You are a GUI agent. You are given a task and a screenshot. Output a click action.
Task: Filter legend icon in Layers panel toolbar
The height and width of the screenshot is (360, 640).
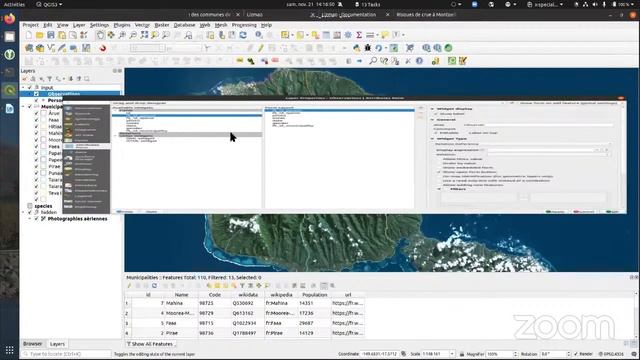point(49,79)
